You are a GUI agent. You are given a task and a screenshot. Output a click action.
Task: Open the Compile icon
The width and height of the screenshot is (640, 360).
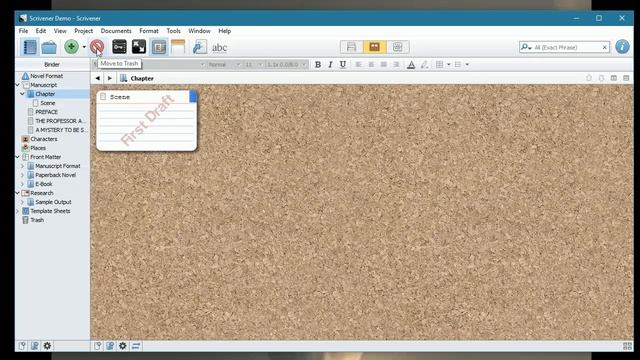(x=200, y=47)
